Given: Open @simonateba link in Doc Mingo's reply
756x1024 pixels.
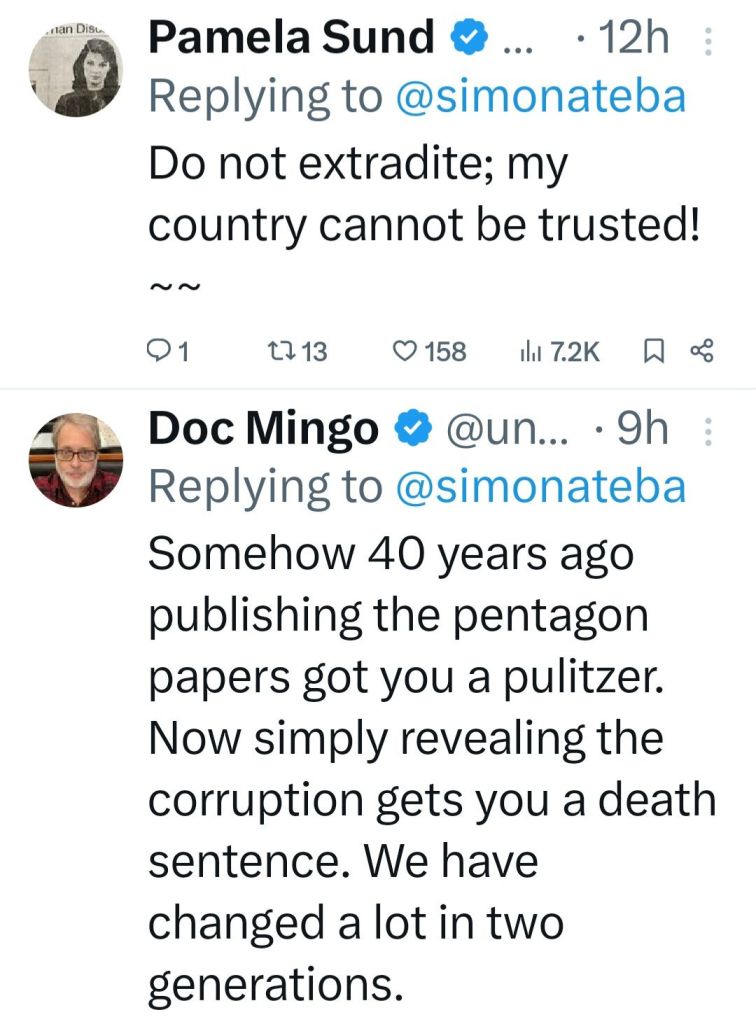Looking at the screenshot, I should [541, 487].
